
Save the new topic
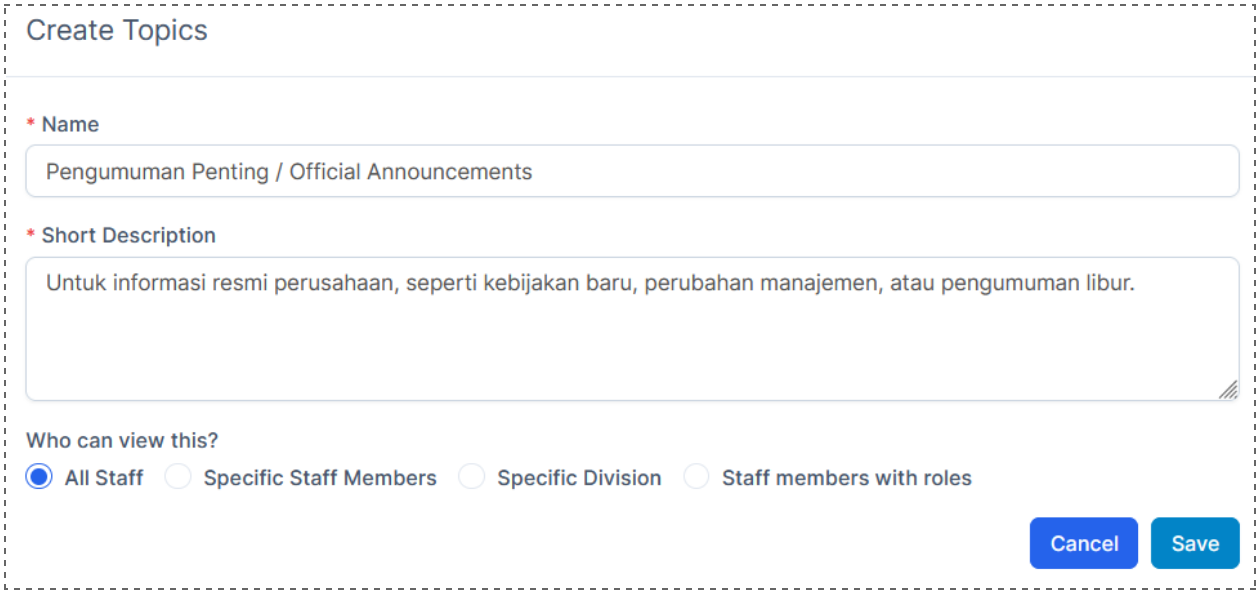coord(1195,543)
